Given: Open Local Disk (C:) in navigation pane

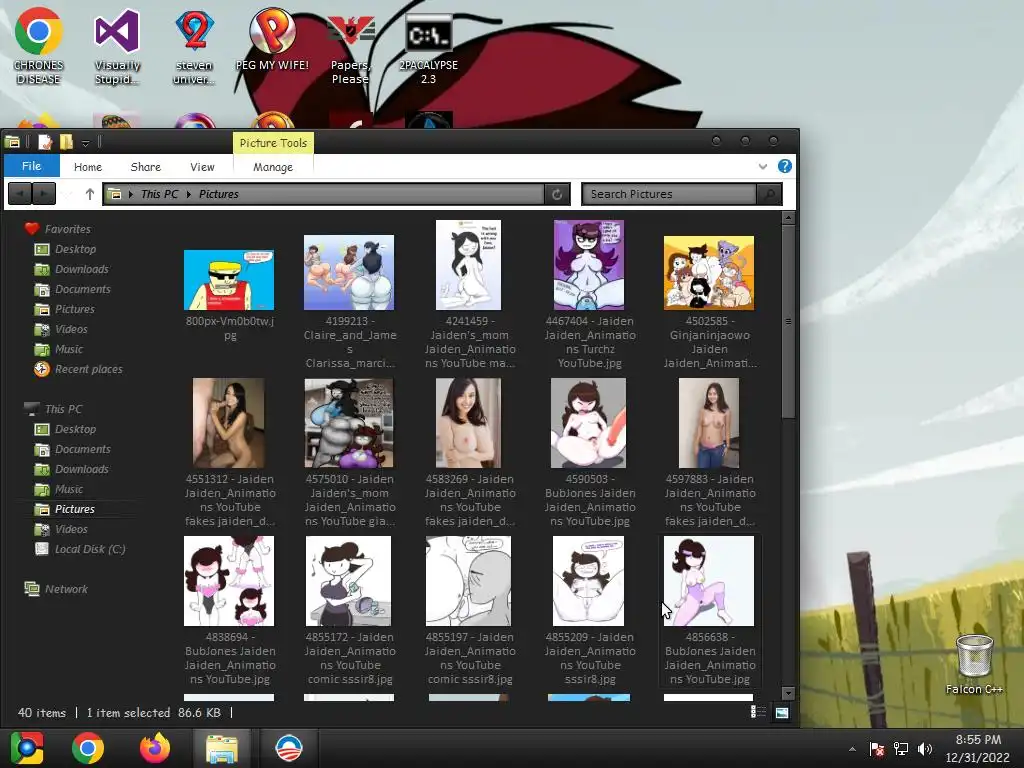Looking at the screenshot, I should tap(89, 549).
